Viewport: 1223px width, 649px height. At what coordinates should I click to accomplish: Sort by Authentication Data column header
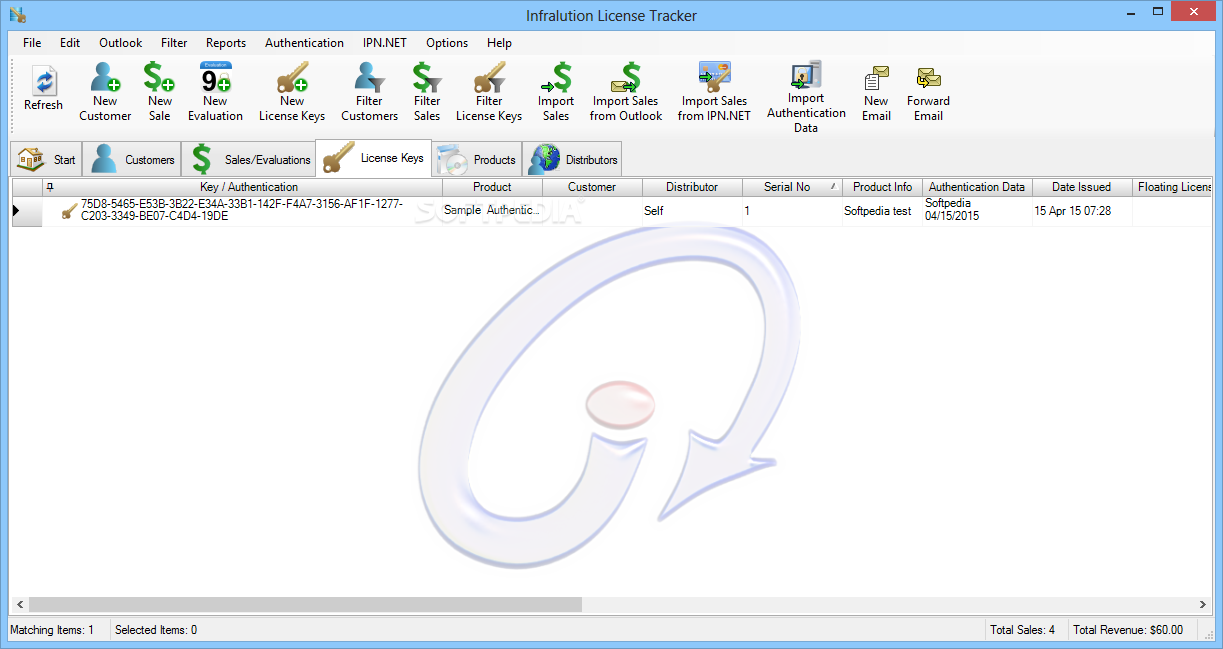click(x=977, y=187)
